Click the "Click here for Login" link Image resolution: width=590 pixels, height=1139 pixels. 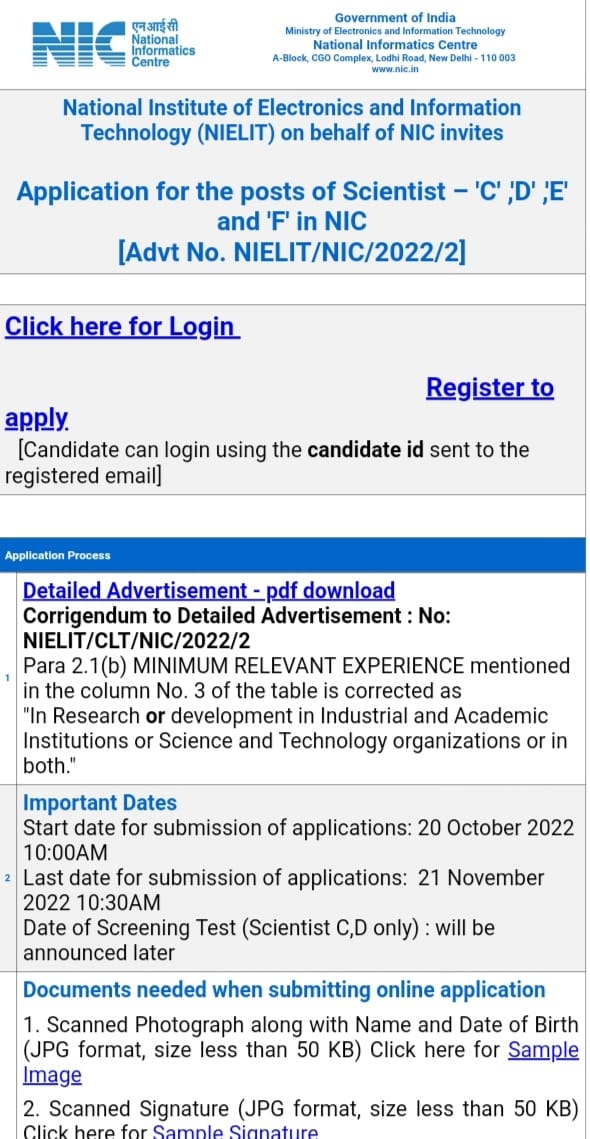(x=120, y=326)
